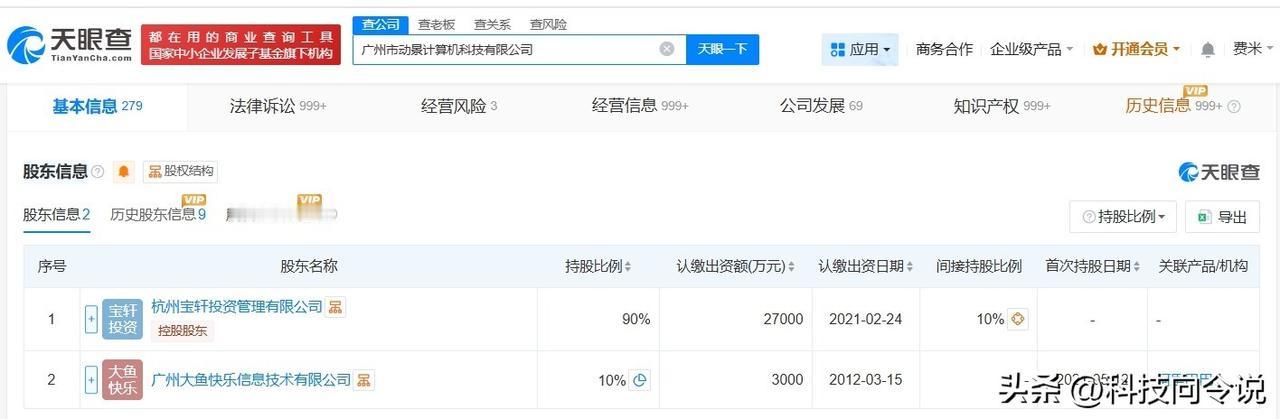This screenshot has width=1280, height=419.
Task: Select the 查关系 search tab
Action: pos(492,24)
